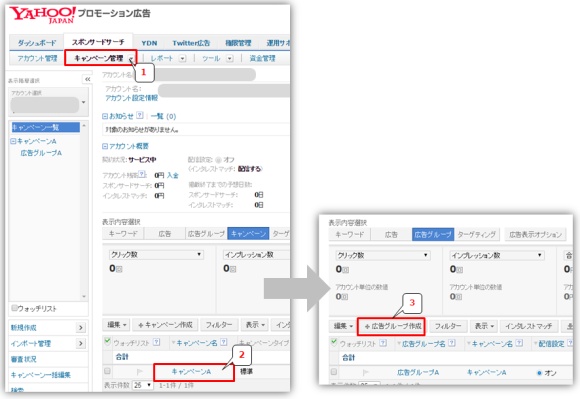Click the flag icon in the キャンペーンA table row
Image resolution: width=580 pixels, height=399 pixels.
point(139,372)
